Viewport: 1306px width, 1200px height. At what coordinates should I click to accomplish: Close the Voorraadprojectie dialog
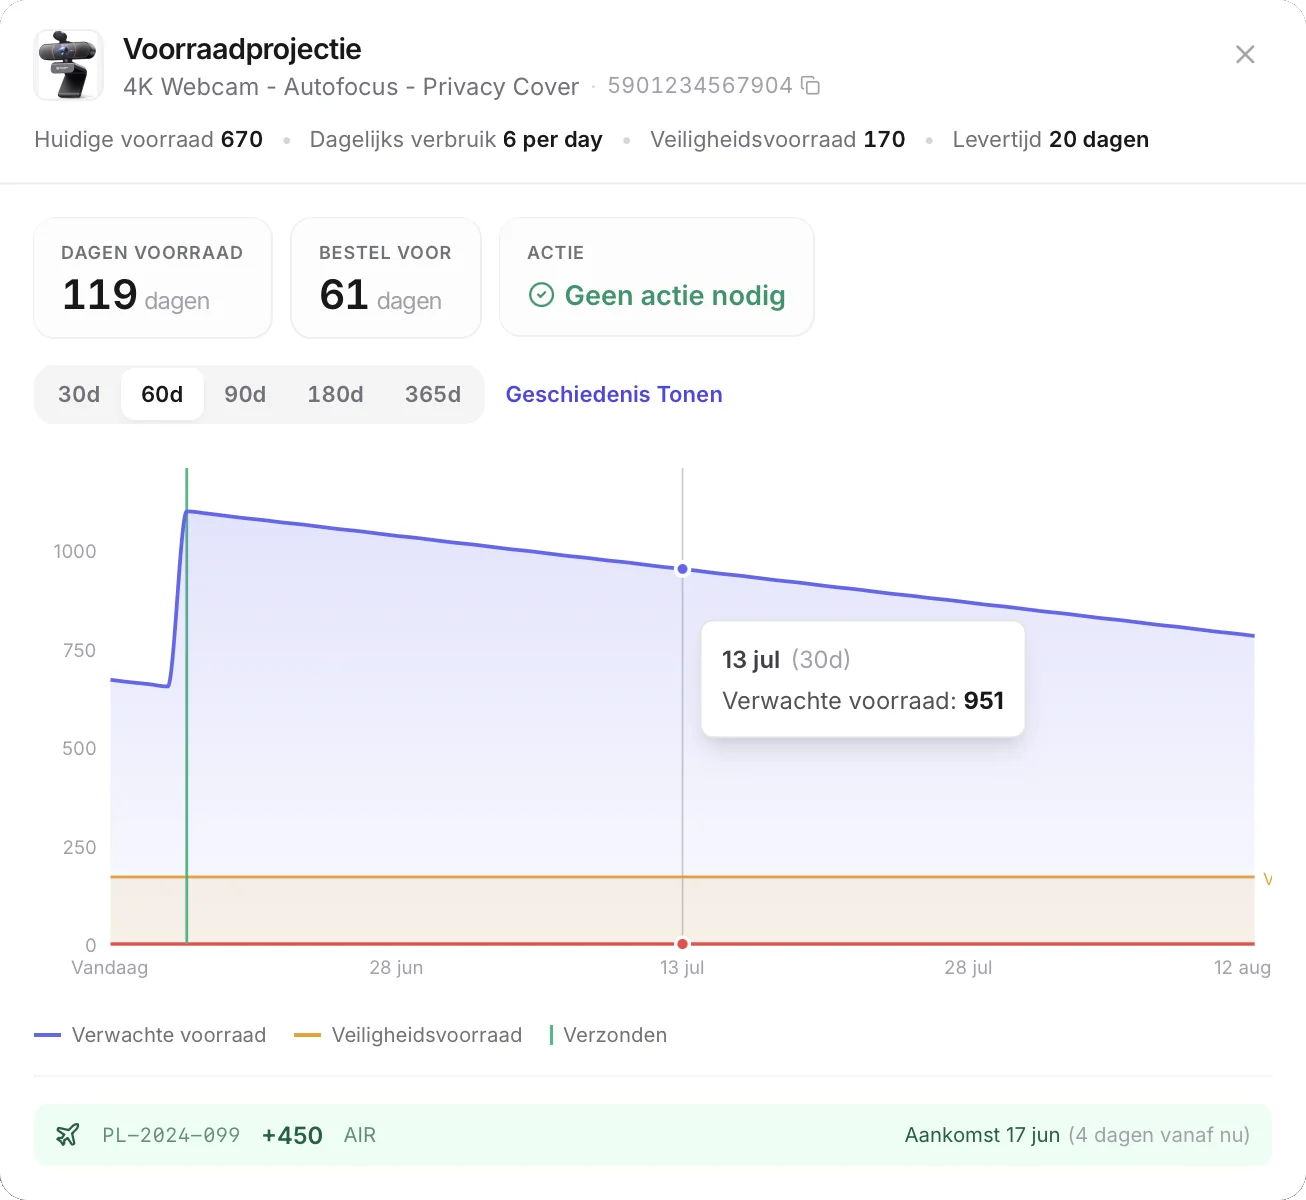[x=1245, y=54]
